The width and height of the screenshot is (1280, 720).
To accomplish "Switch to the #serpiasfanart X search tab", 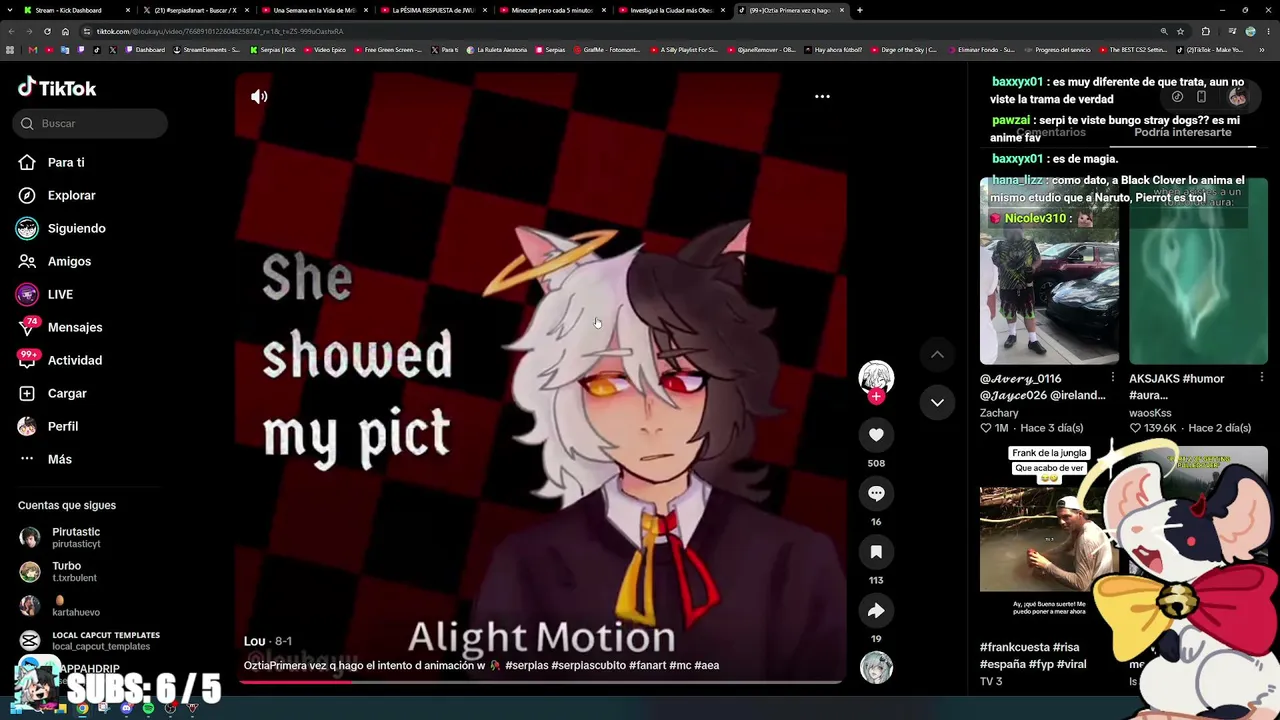I will (194, 10).
